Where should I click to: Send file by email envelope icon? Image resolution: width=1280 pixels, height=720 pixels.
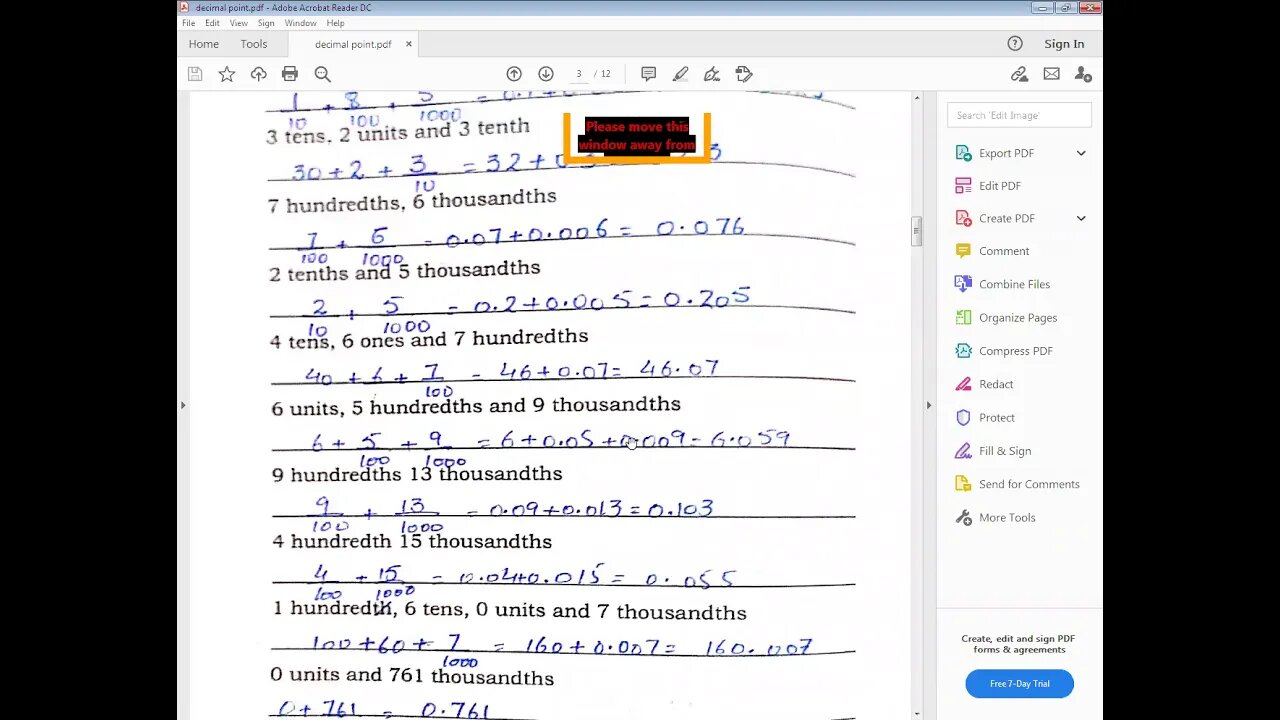tap(1051, 74)
